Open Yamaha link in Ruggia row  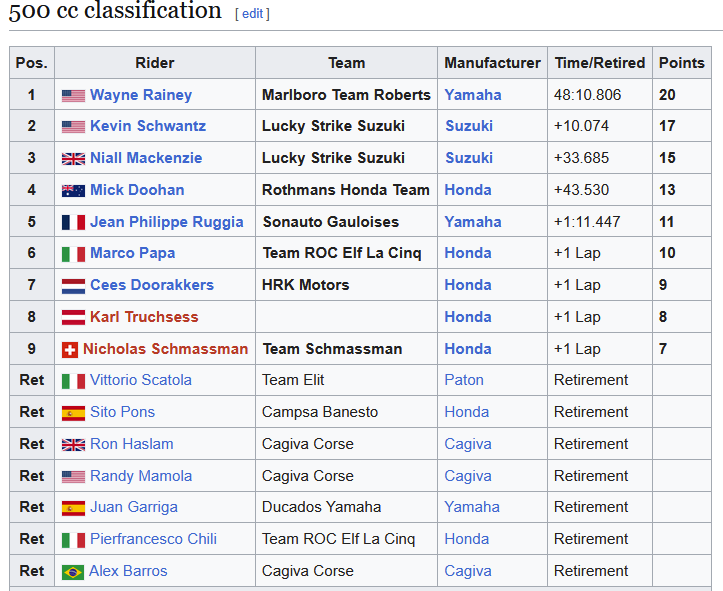click(473, 222)
